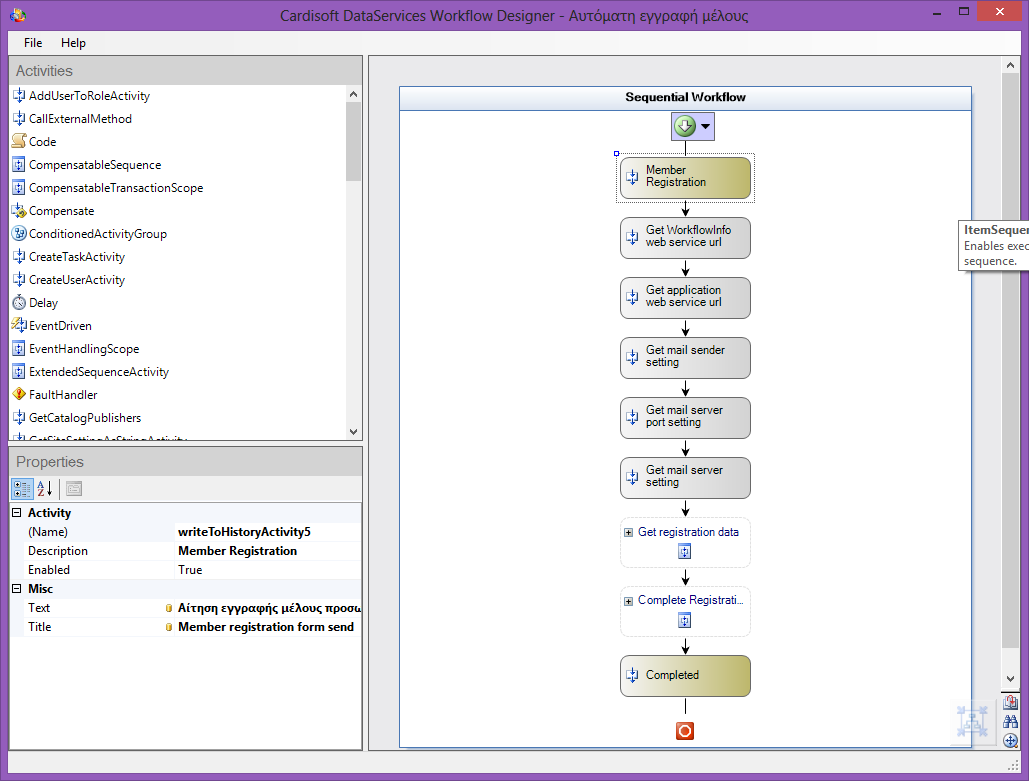Select the ExtendedSequenceActivity icon
This screenshot has height=781, width=1029.
tap(19, 371)
